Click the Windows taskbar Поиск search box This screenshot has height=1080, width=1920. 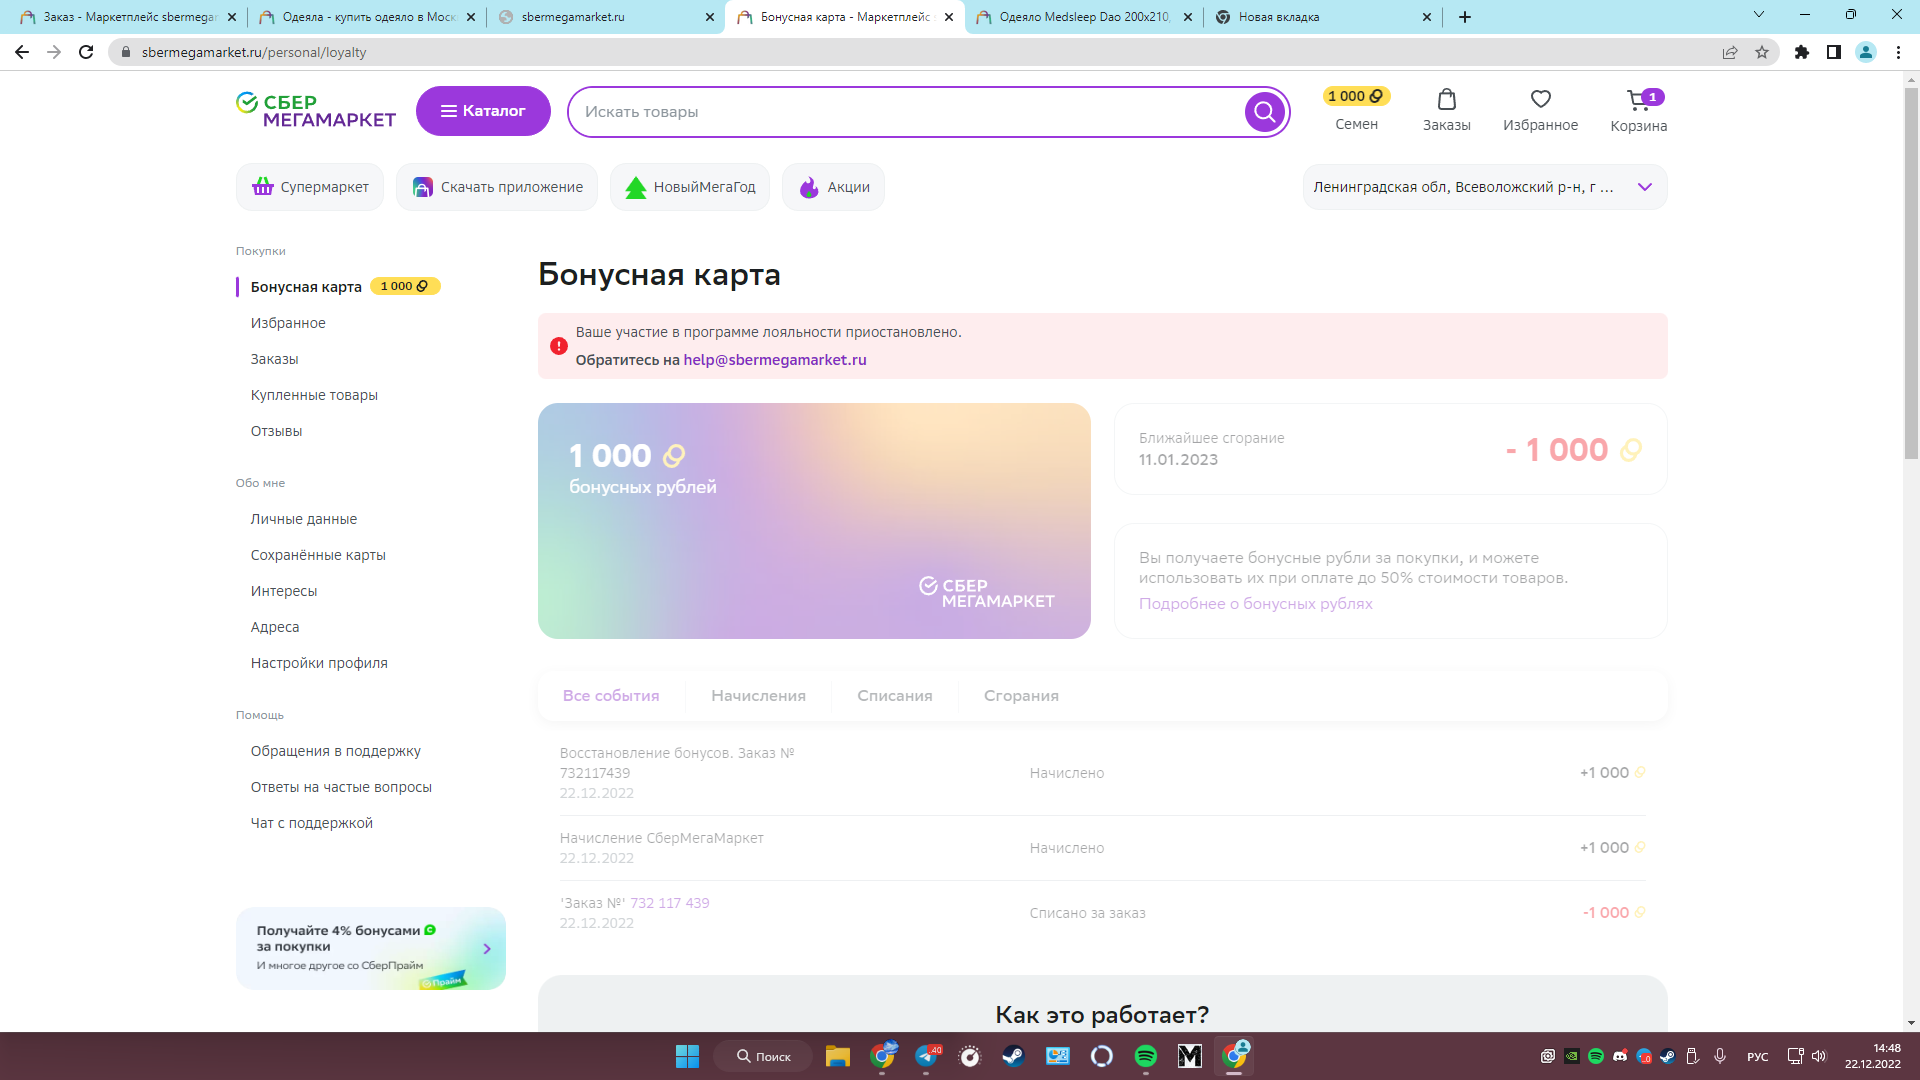pyautogui.click(x=763, y=1056)
